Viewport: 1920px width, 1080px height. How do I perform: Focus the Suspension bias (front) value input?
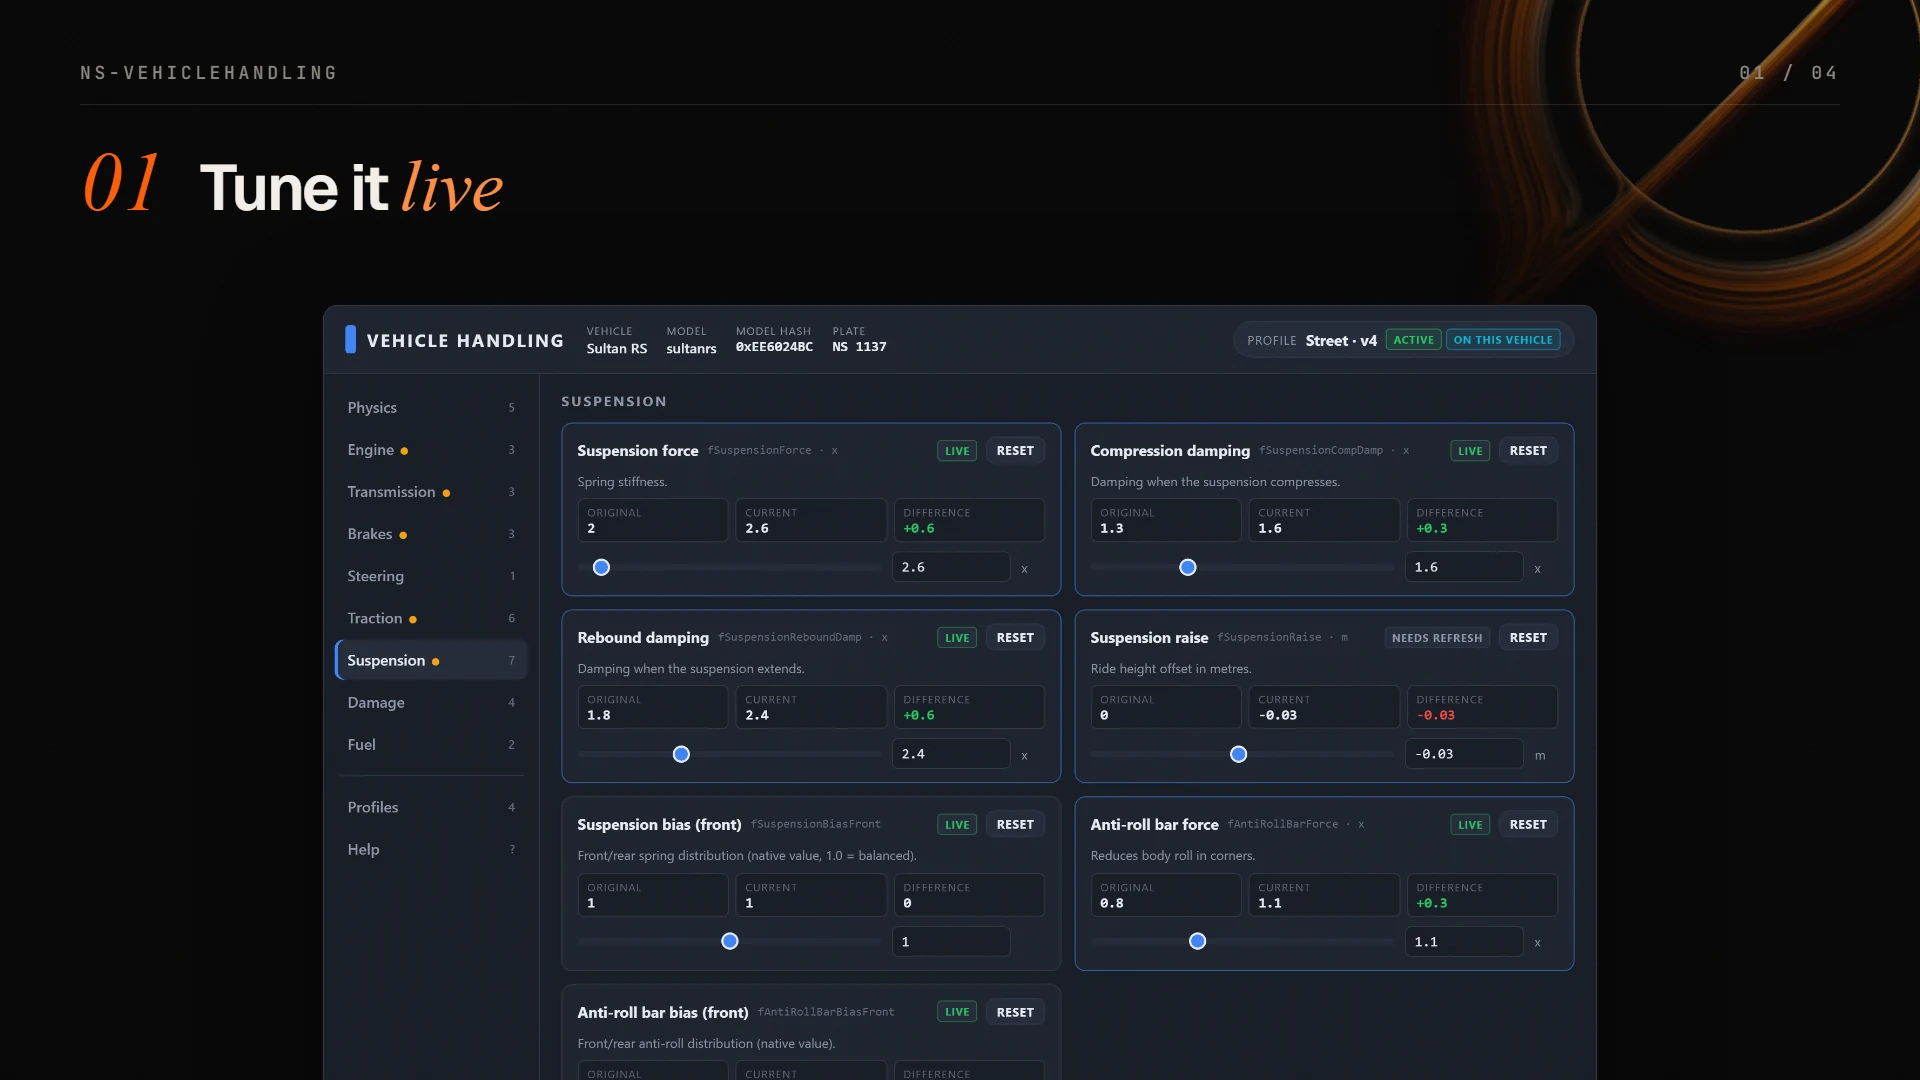951,941
